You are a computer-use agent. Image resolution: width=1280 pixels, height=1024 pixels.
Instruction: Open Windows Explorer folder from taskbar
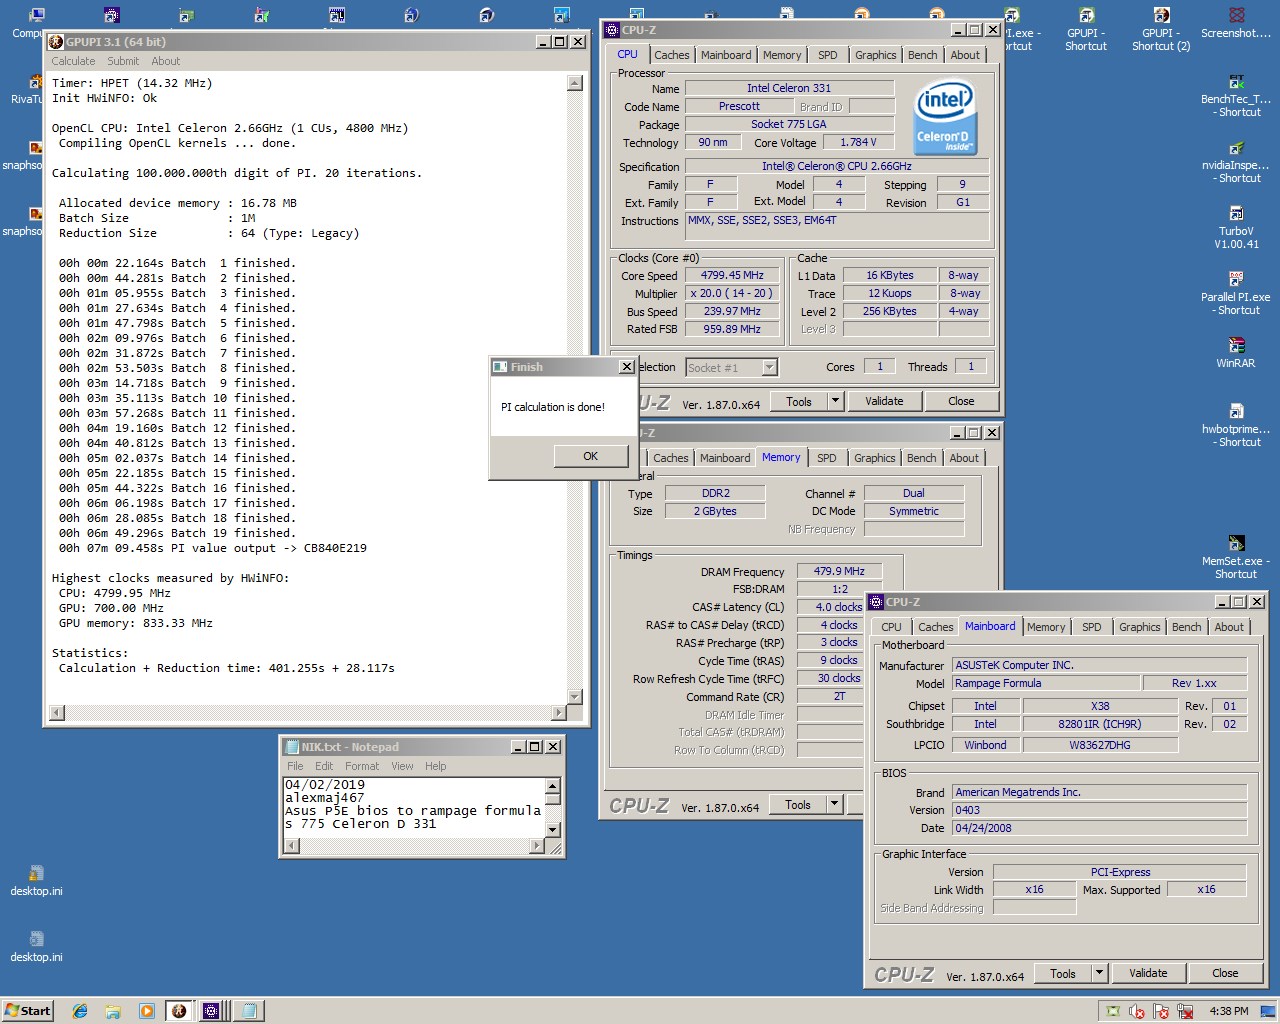coord(113,1011)
